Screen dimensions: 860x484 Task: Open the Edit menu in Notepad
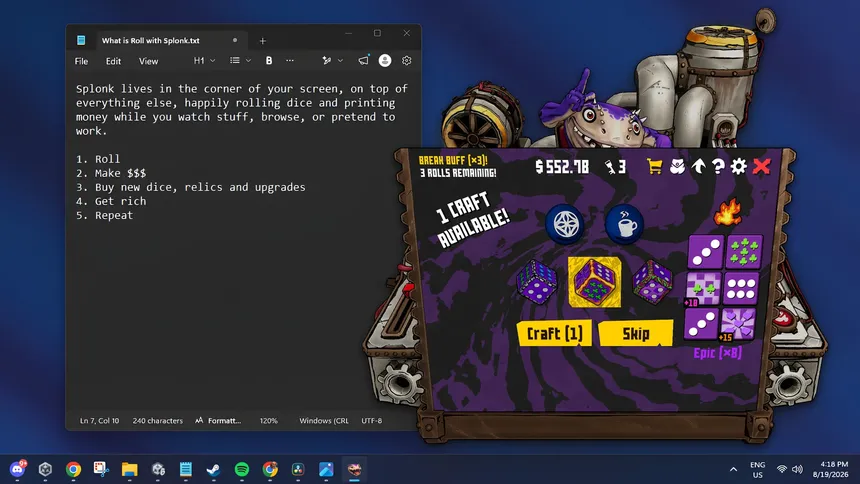pyautogui.click(x=113, y=61)
